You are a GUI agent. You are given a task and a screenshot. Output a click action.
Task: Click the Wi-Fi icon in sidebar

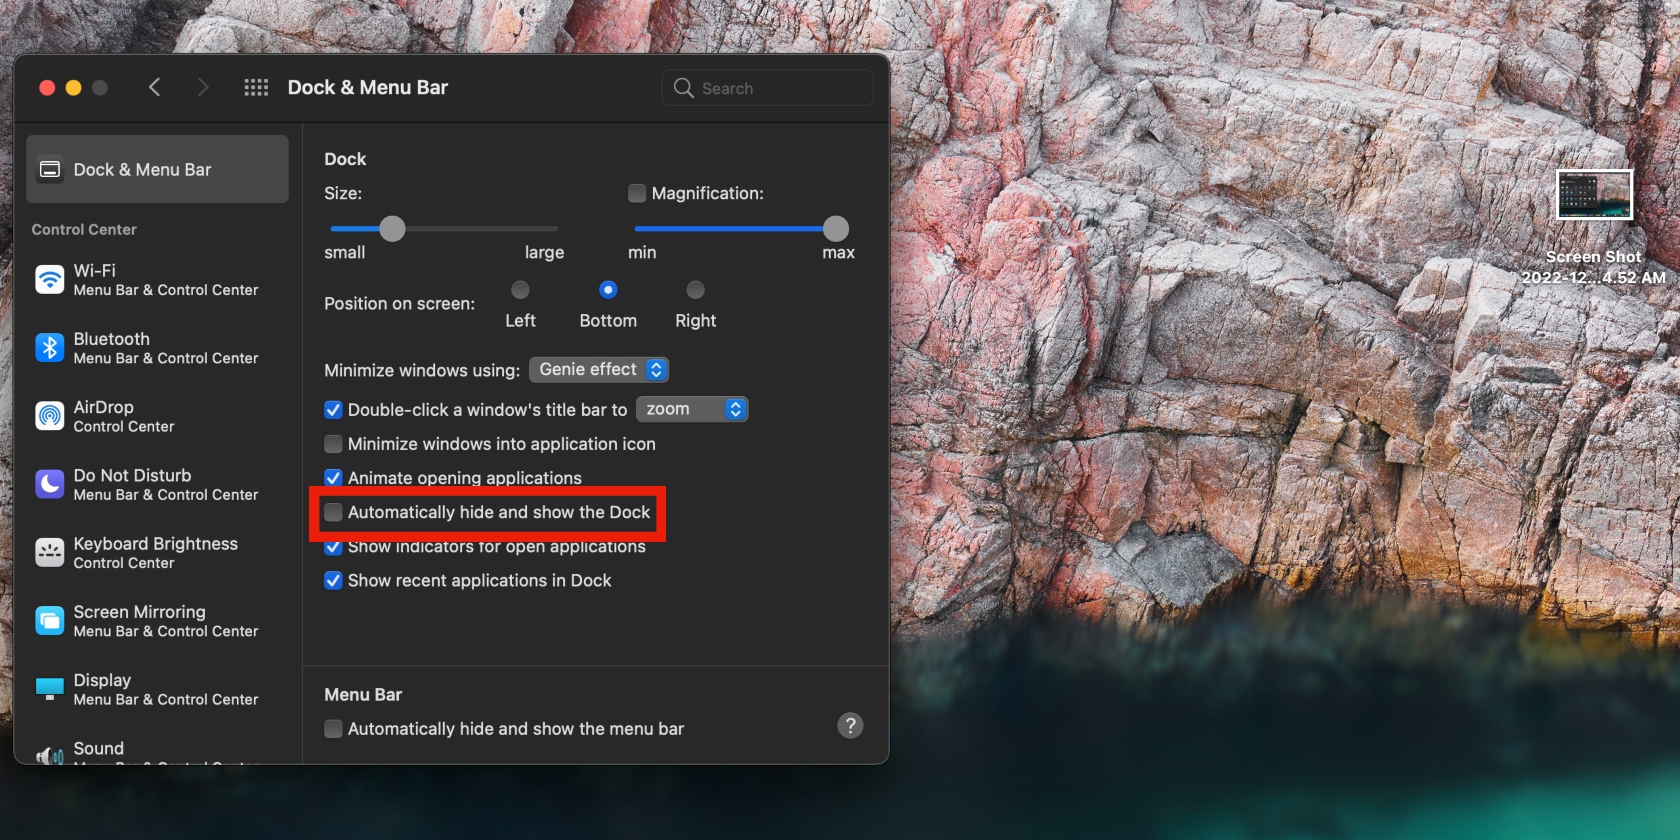click(49, 280)
